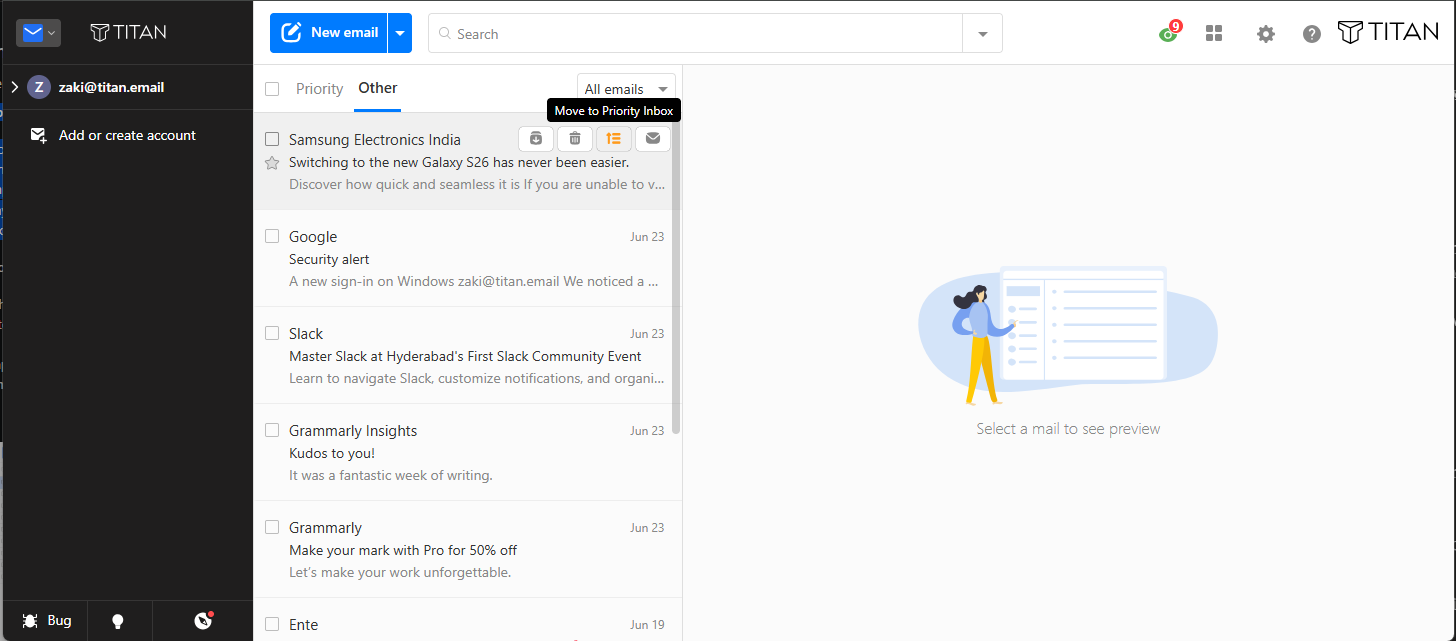
Task: Open New email dropdown arrow
Action: (x=400, y=33)
